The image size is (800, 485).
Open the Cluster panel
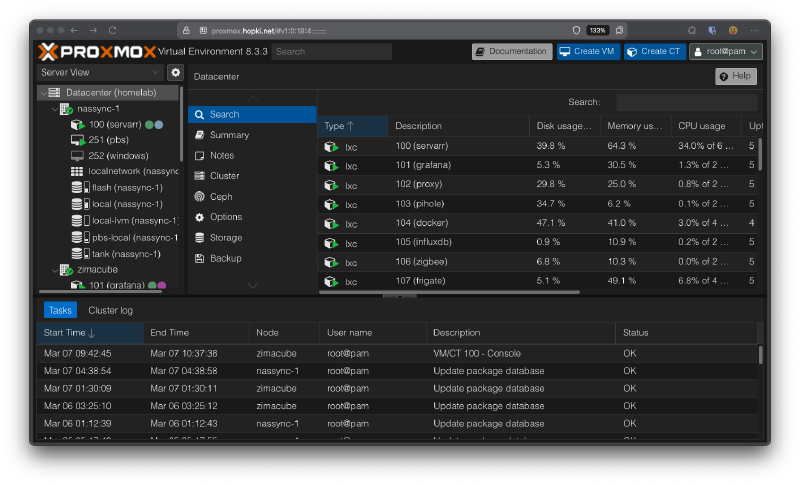click(224, 176)
